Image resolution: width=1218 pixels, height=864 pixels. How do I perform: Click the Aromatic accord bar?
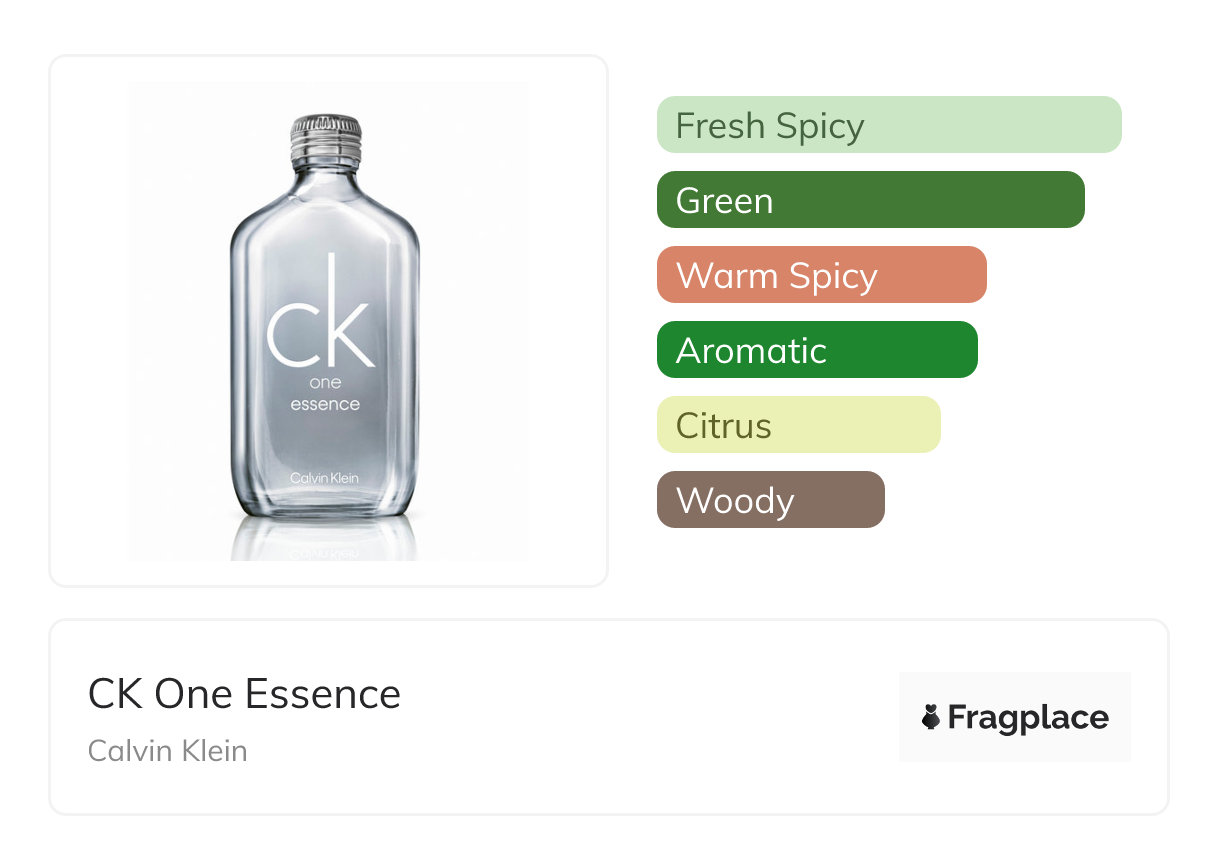pyautogui.click(x=816, y=350)
